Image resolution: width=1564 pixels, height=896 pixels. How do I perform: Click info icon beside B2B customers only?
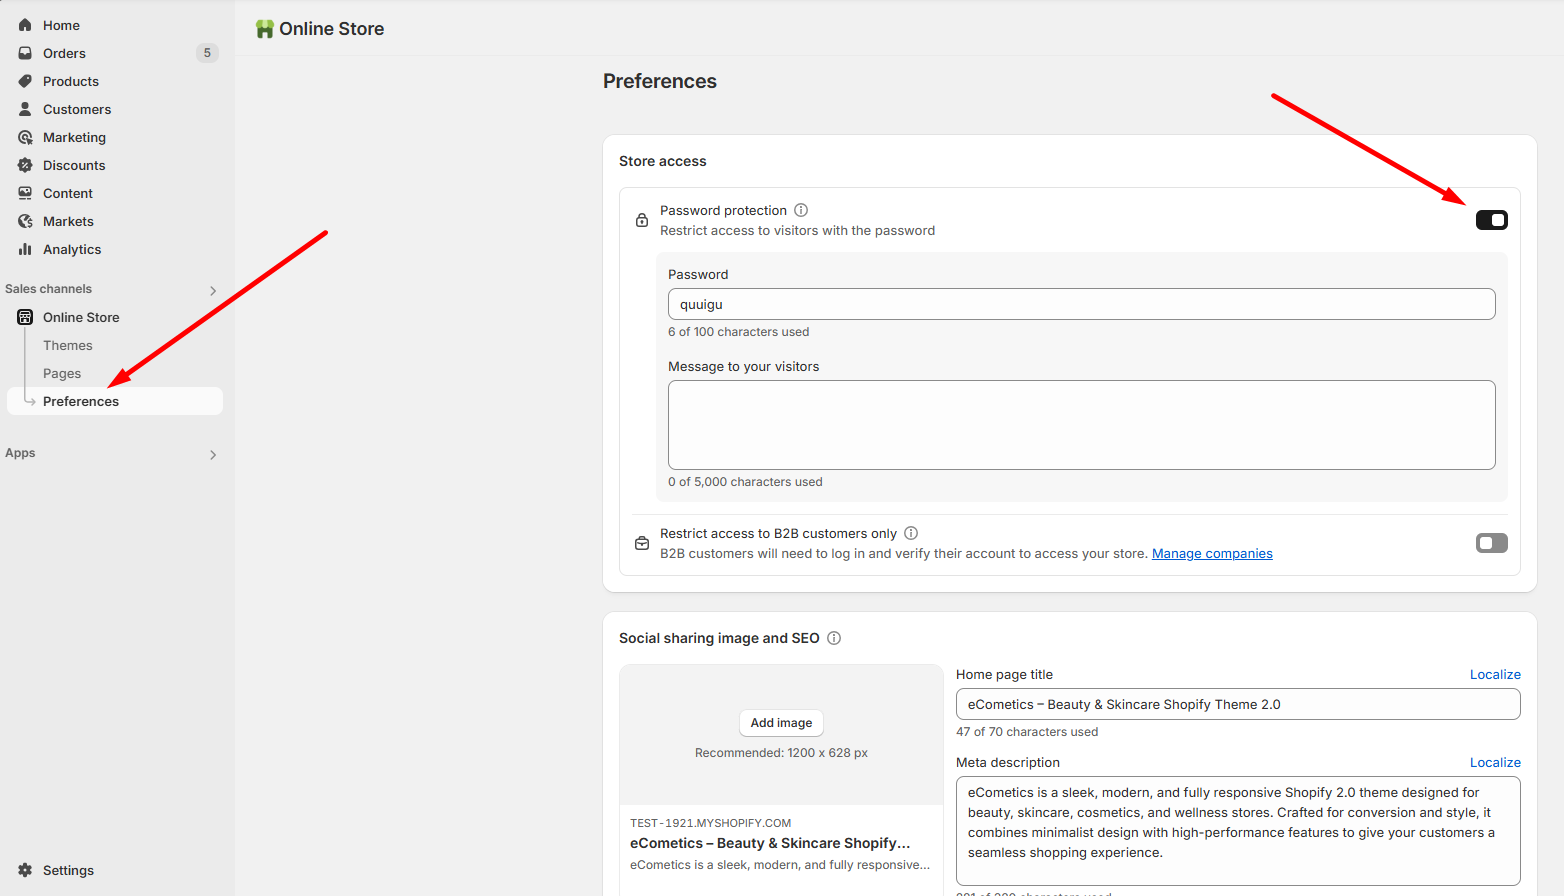pos(911,533)
